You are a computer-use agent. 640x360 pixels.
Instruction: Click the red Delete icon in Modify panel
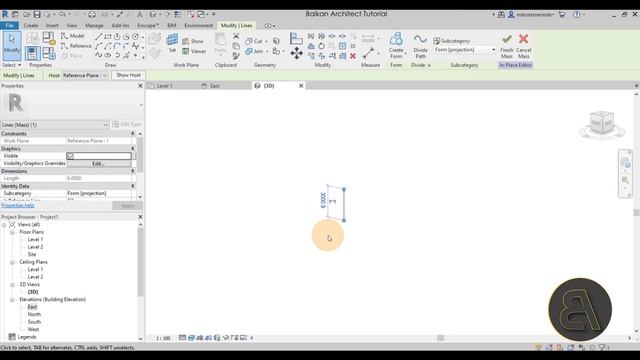[353, 56]
